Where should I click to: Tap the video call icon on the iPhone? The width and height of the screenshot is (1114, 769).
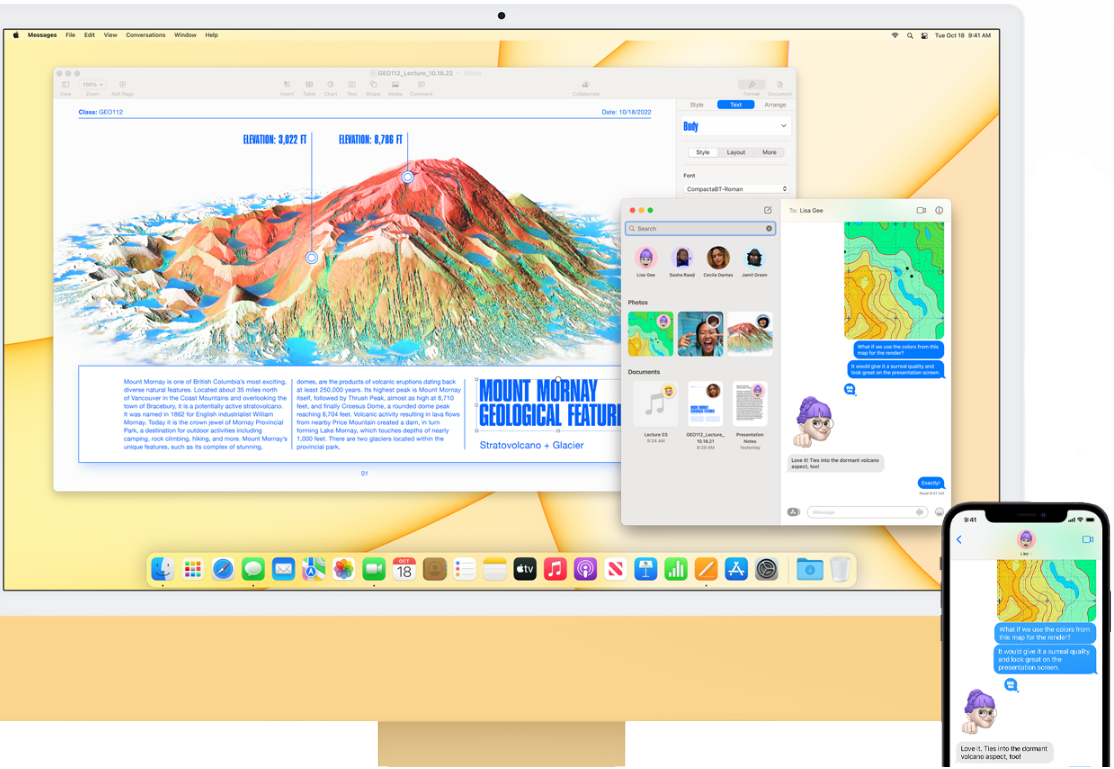click(1087, 539)
